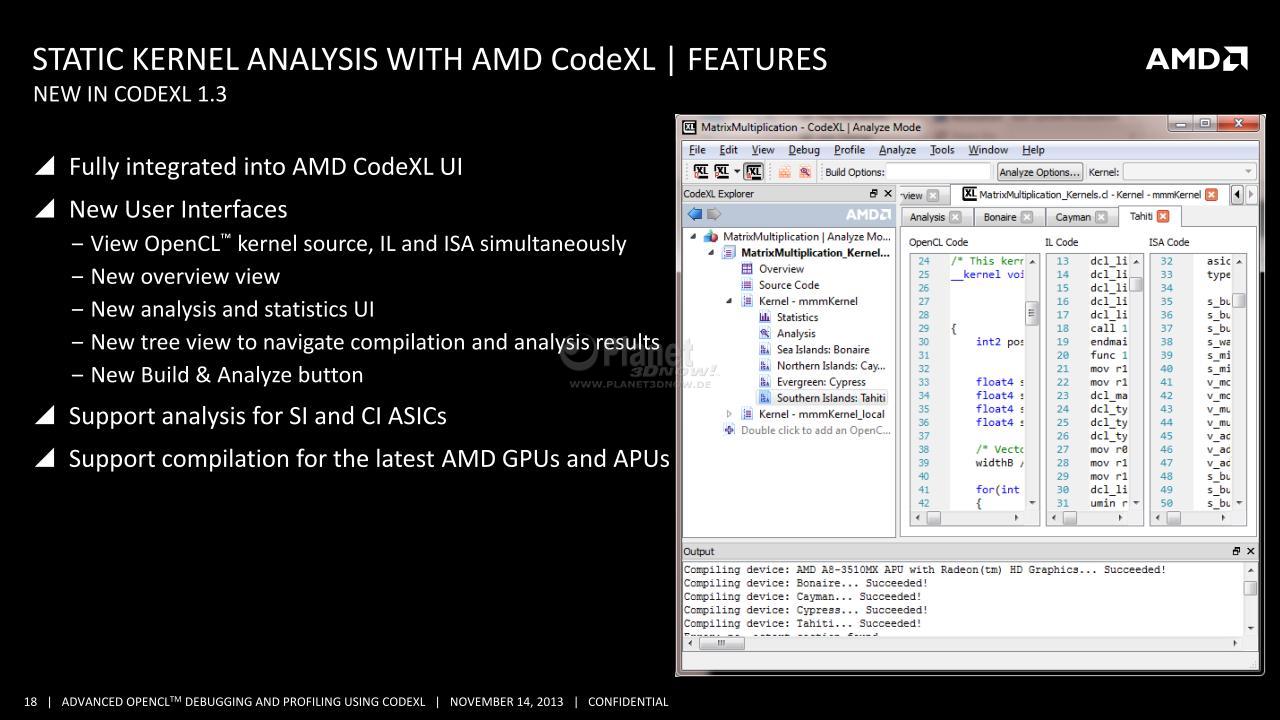The width and height of the screenshot is (1280, 720).
Task: Click the ISA Code vertical scrollbar
Action: 1239,381
